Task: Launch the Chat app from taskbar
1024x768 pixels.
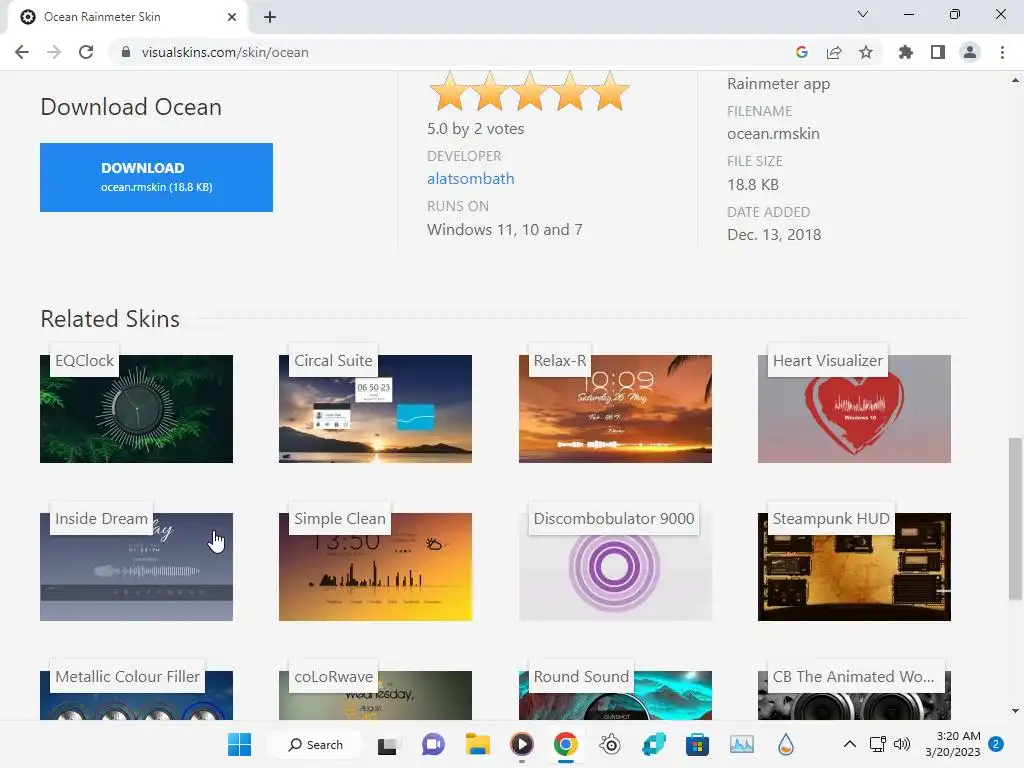Action: pyautogui.click(x=433, y=744)
